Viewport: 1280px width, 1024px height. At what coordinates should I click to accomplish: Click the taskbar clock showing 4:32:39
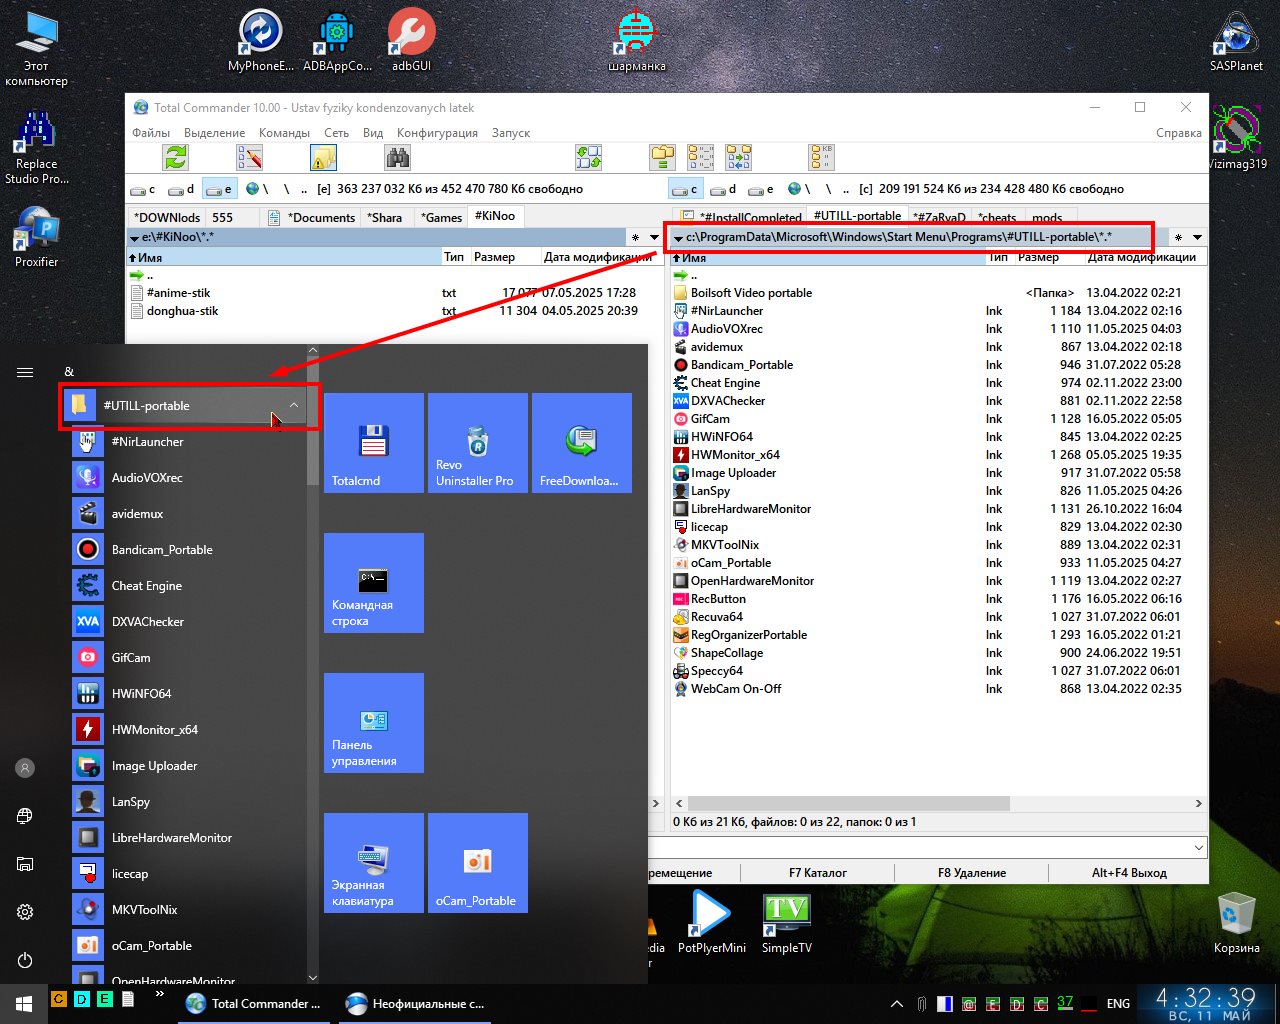tap(1205, 1004)
